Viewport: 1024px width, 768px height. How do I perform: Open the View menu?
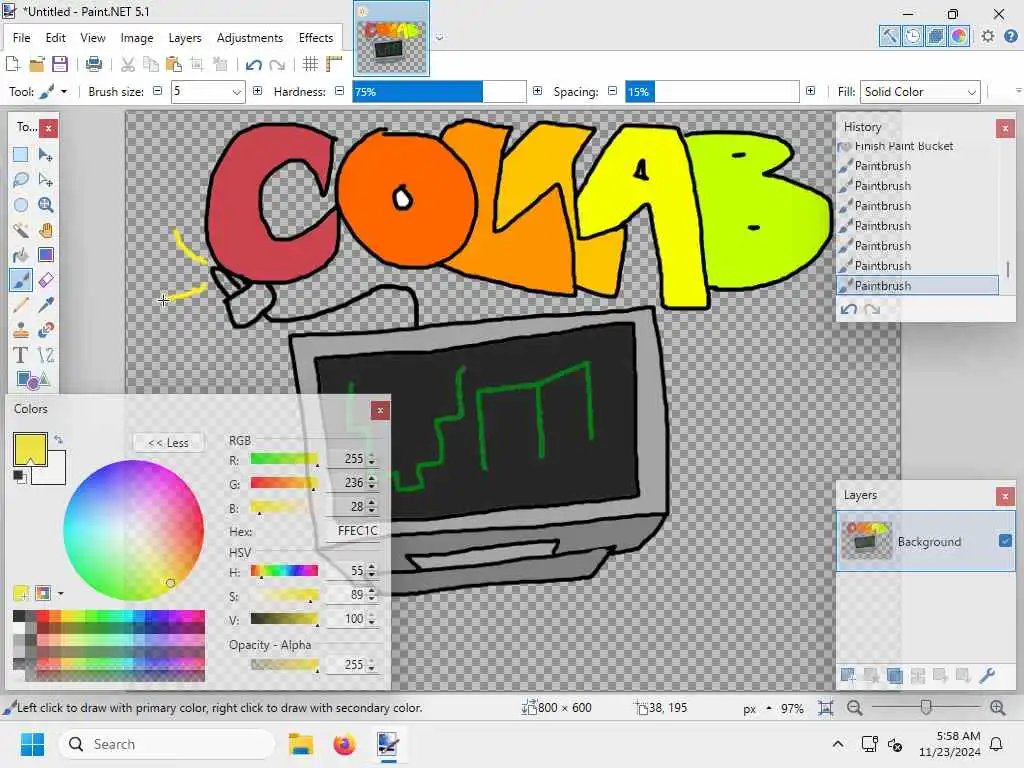pyautogui.click(x=93, y=38)
